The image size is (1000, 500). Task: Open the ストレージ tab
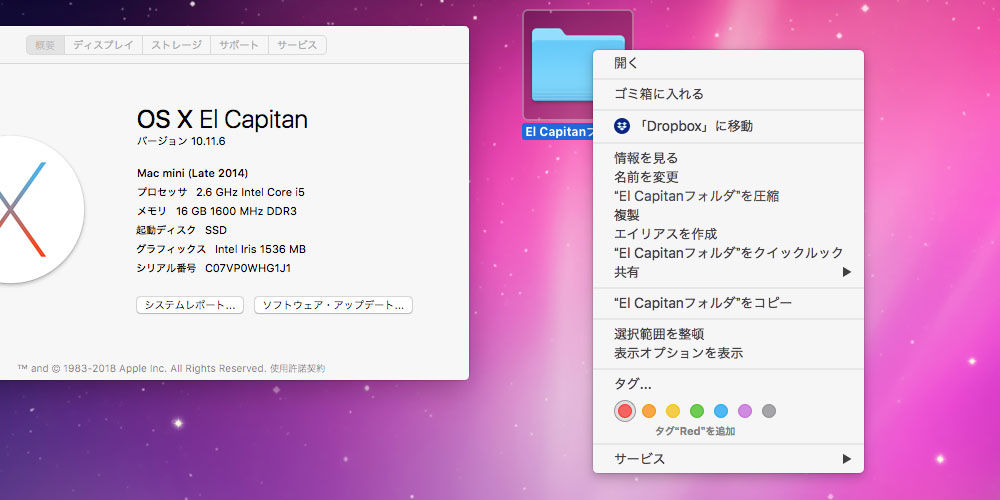[177, 45]
